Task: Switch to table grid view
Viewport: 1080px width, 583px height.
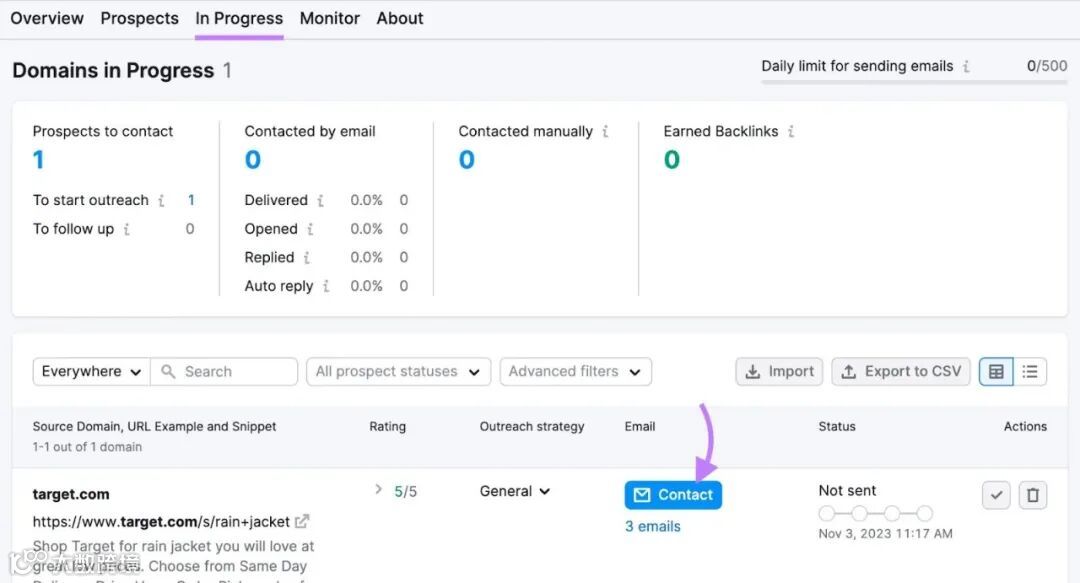Action: [996, 372]
